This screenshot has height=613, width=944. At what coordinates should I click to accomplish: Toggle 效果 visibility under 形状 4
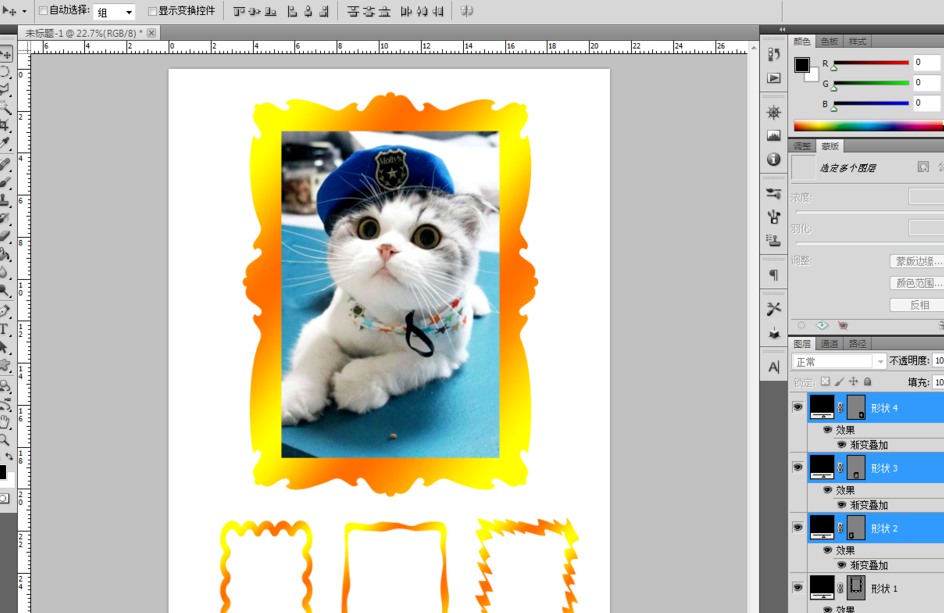pos(827,429)
